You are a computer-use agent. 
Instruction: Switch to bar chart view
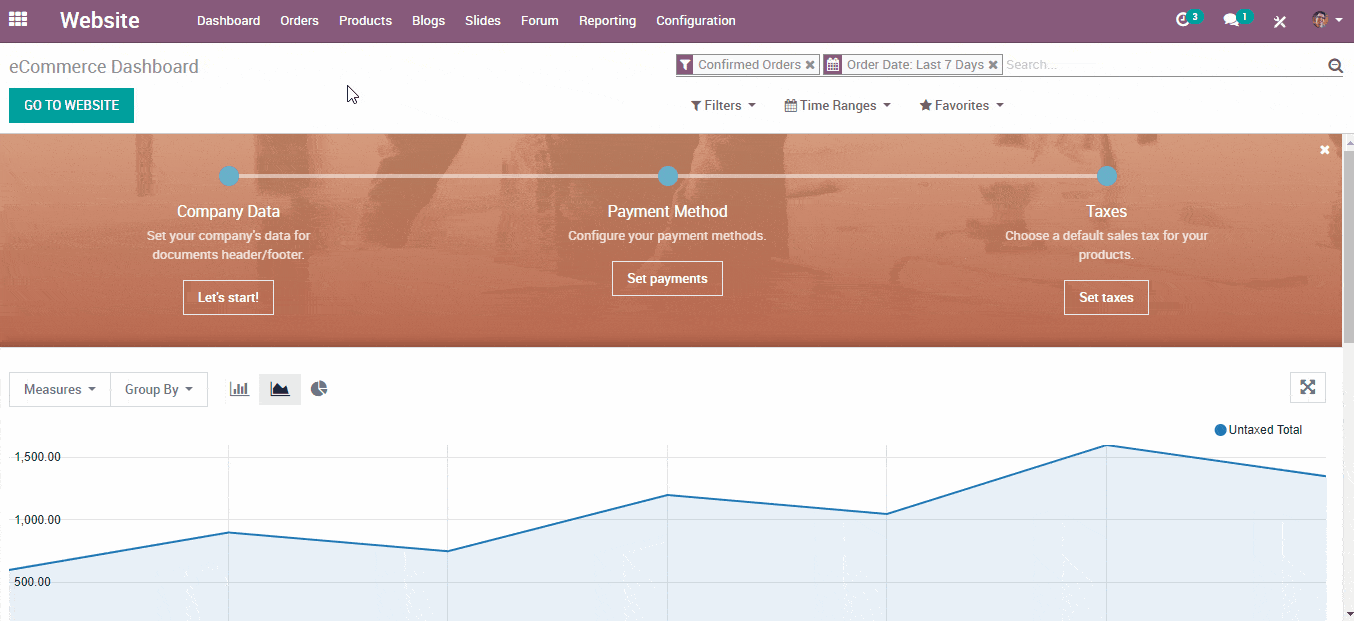tap(239, 389)
